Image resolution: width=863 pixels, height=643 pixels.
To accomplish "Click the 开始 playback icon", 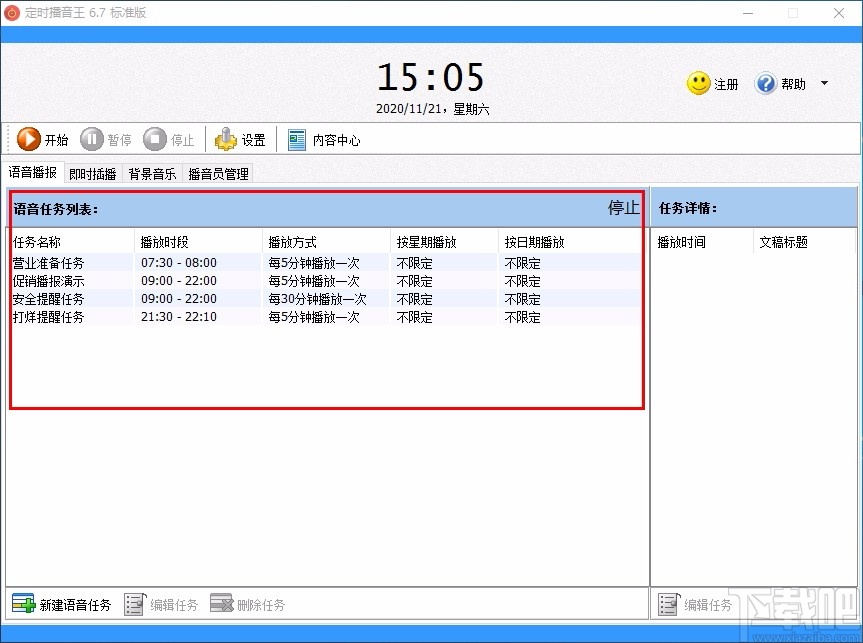I will coord(30,139).
